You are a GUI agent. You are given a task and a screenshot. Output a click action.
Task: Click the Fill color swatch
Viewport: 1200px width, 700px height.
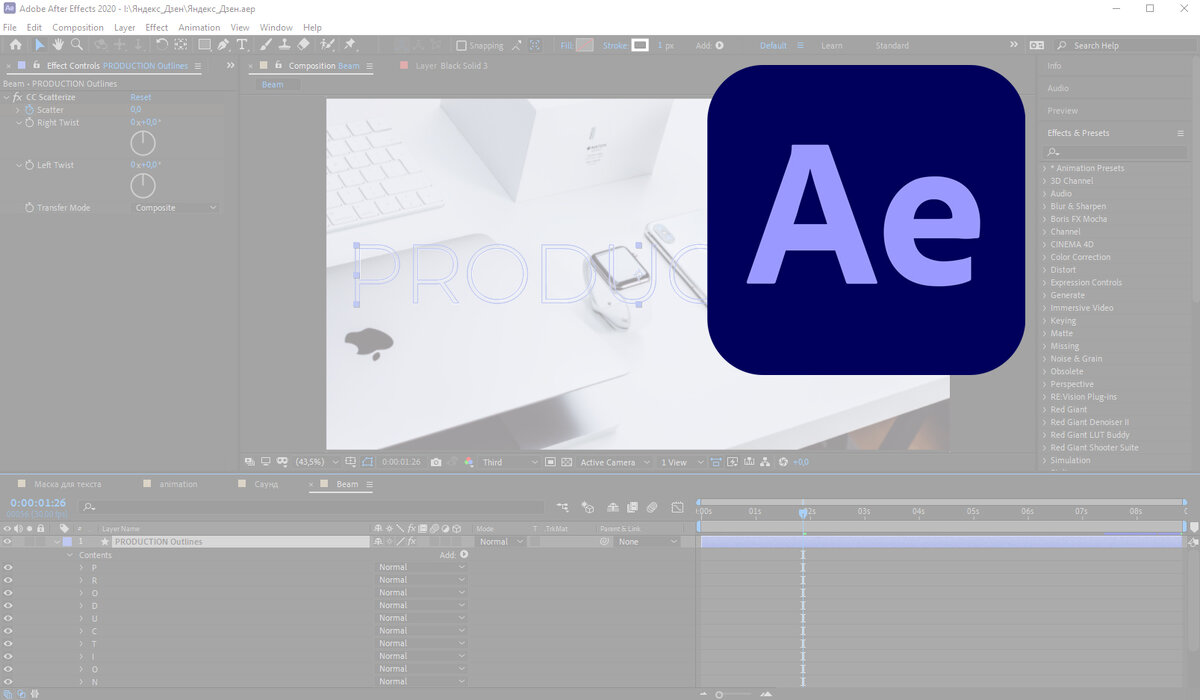585,45
